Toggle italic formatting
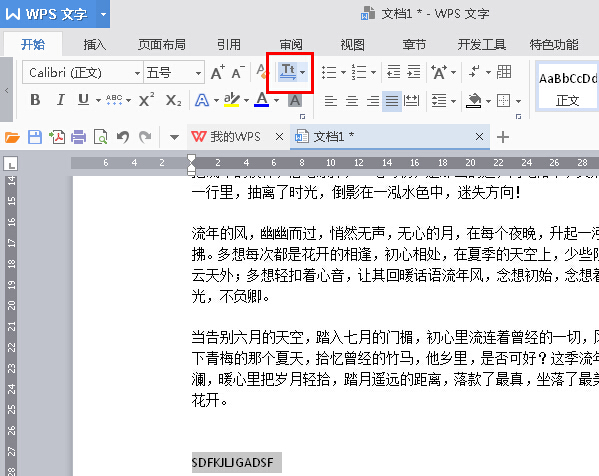The height and width of the screenshot is (476, 599). pyautogui.click(x=60, y=100)
